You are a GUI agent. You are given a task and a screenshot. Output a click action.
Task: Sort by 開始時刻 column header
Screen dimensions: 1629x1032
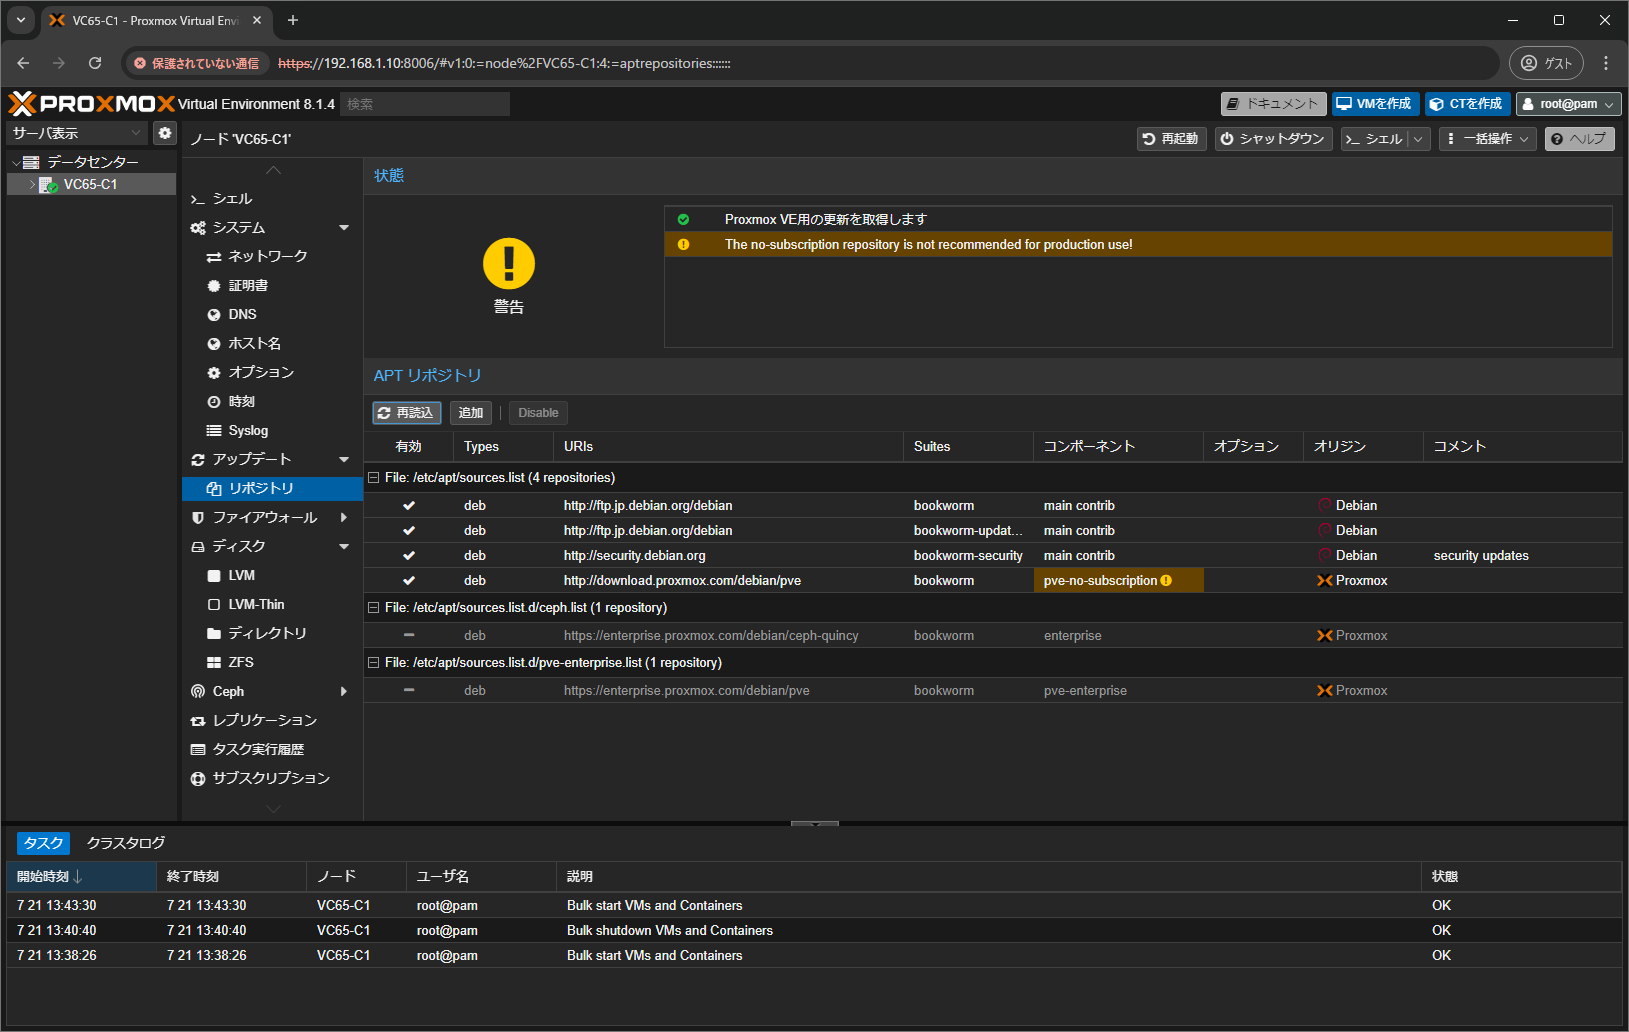point(81,877)
